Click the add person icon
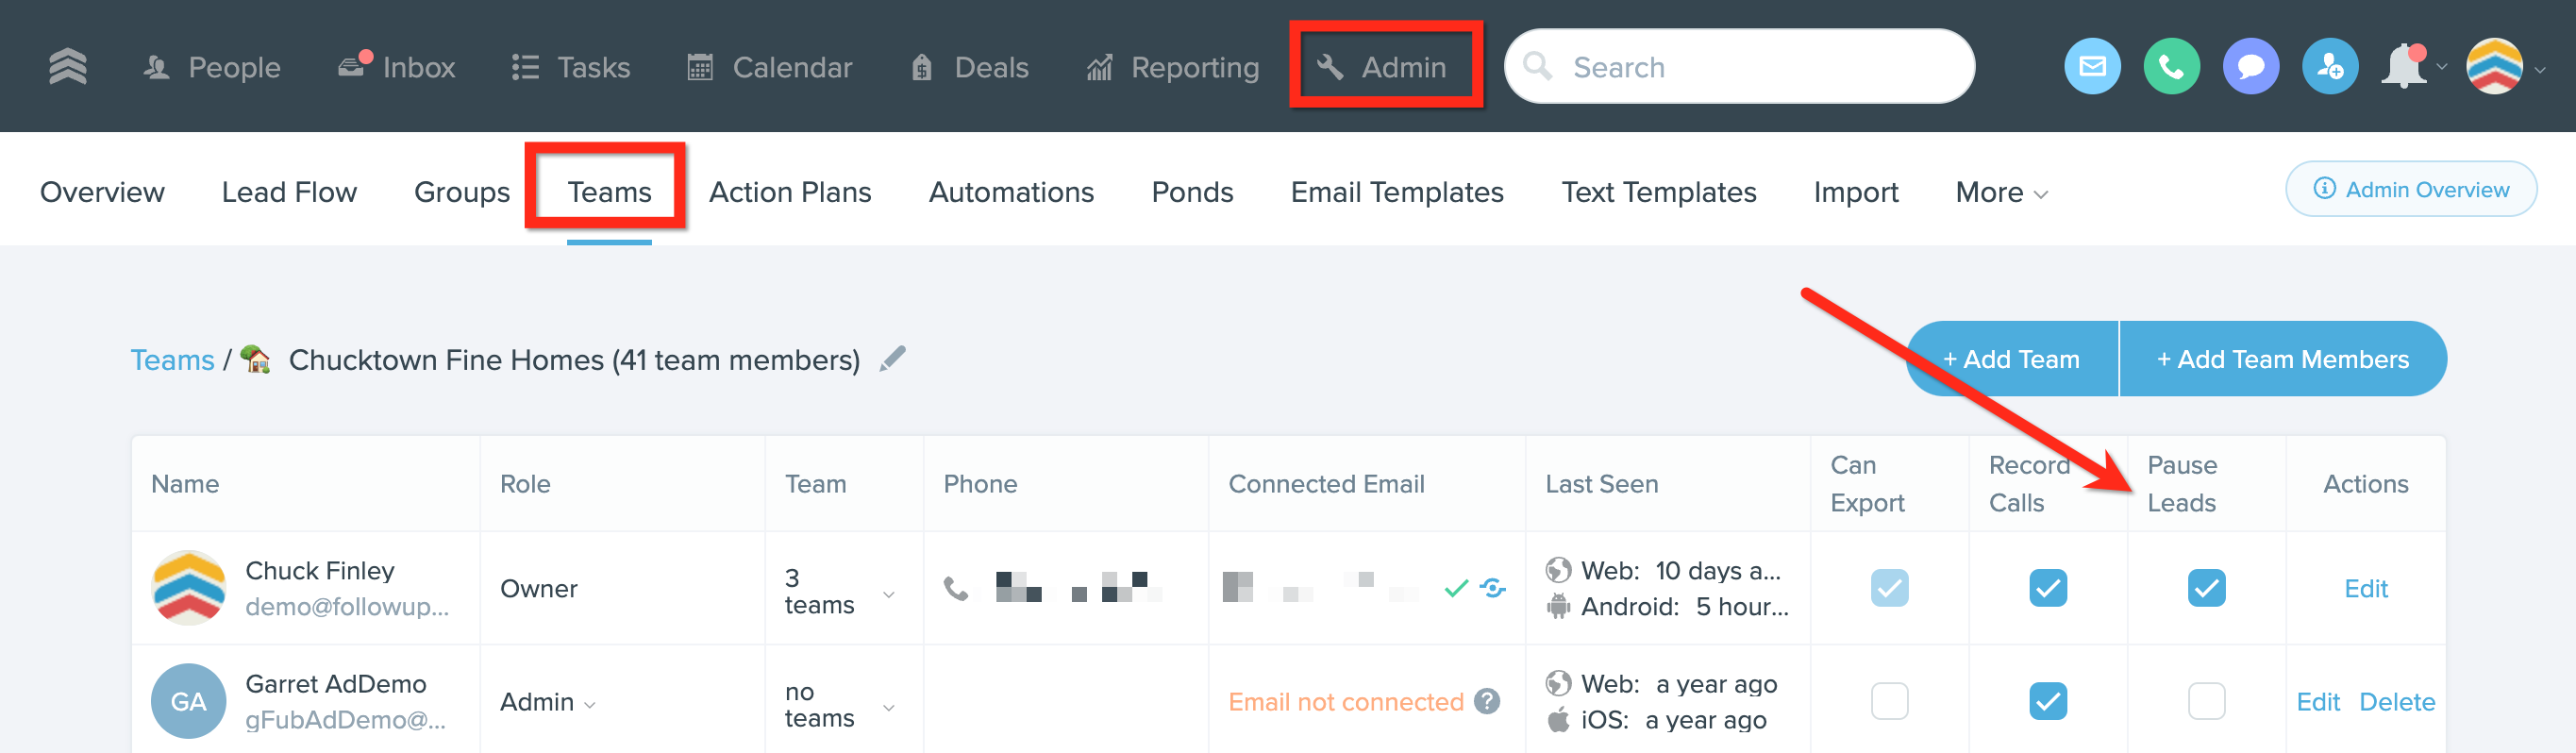The height and width of the screenshot is (753, 2576). (x=2329, y=67)
